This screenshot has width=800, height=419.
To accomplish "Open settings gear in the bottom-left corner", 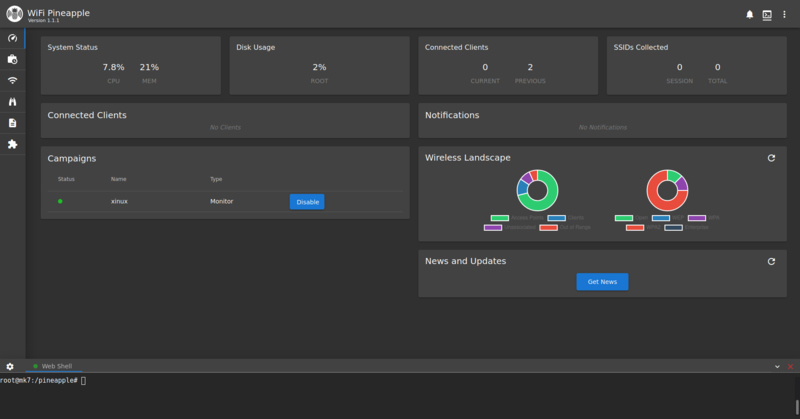I will (x=10, y=367).
